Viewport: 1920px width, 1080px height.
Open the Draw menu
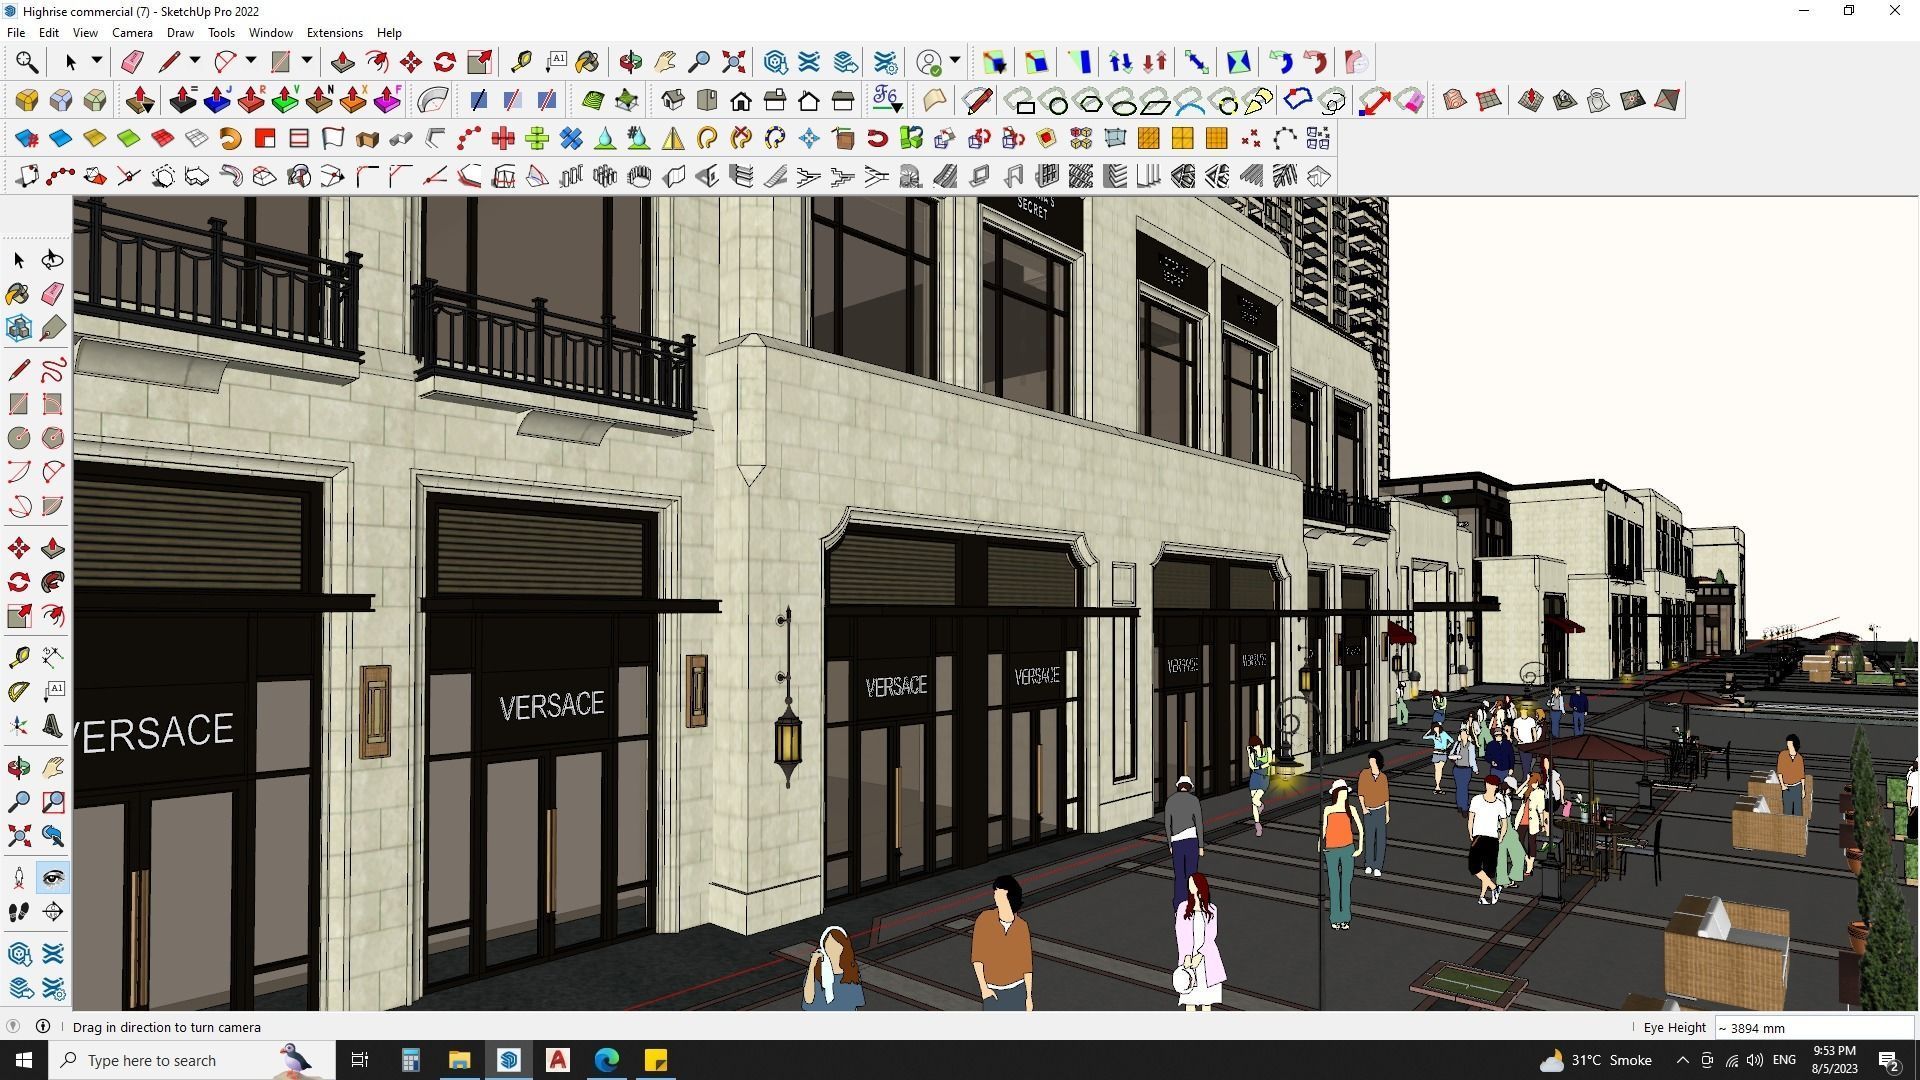180,33
